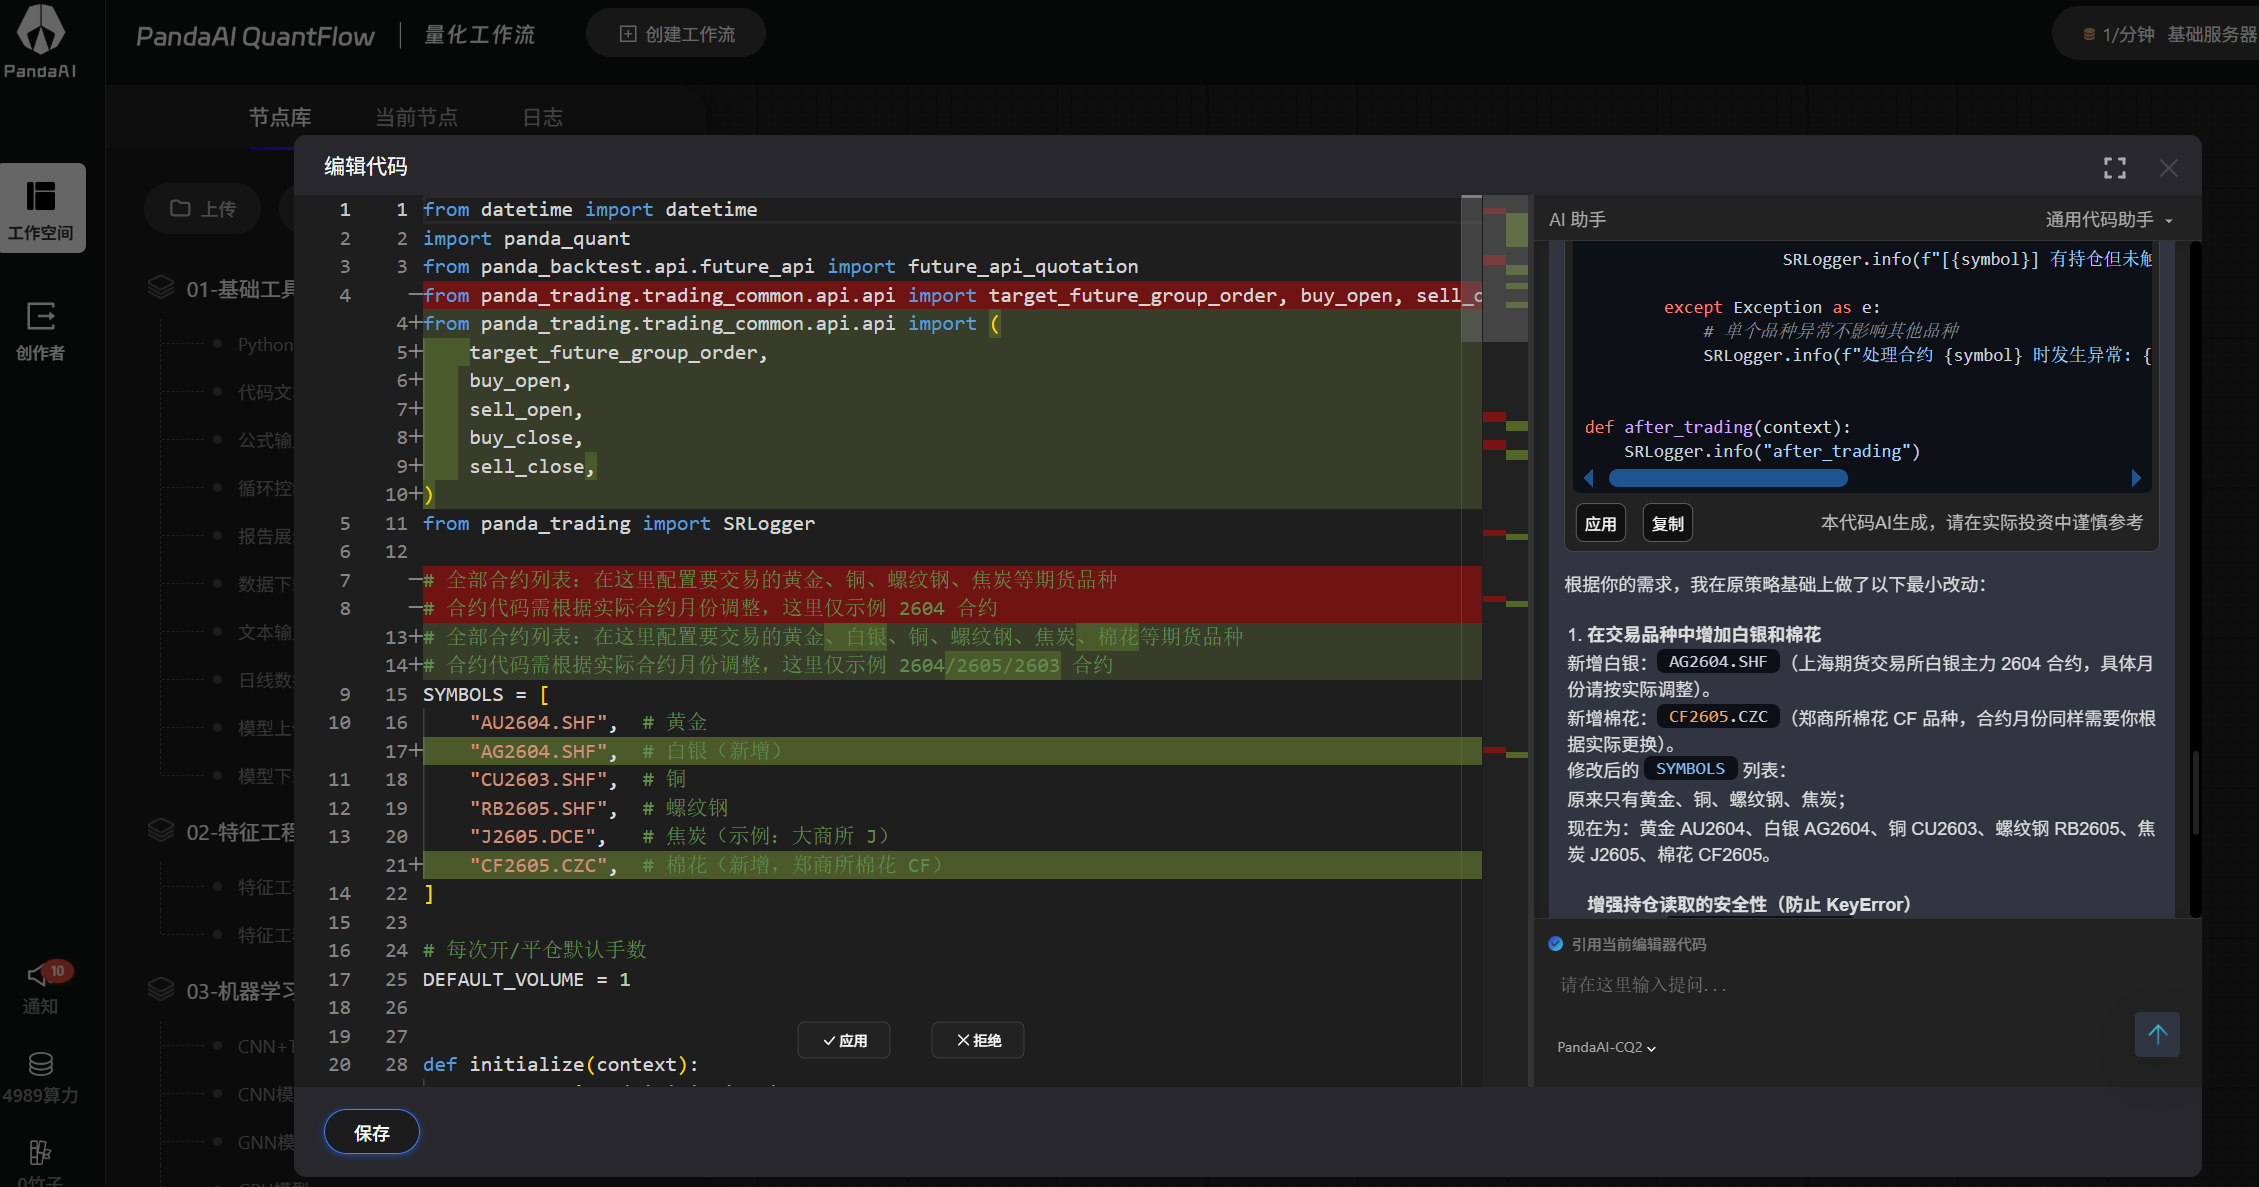Click the 基础服务器 label in the header
The image size is (2259, 1187).
(x=2212, y=35)
